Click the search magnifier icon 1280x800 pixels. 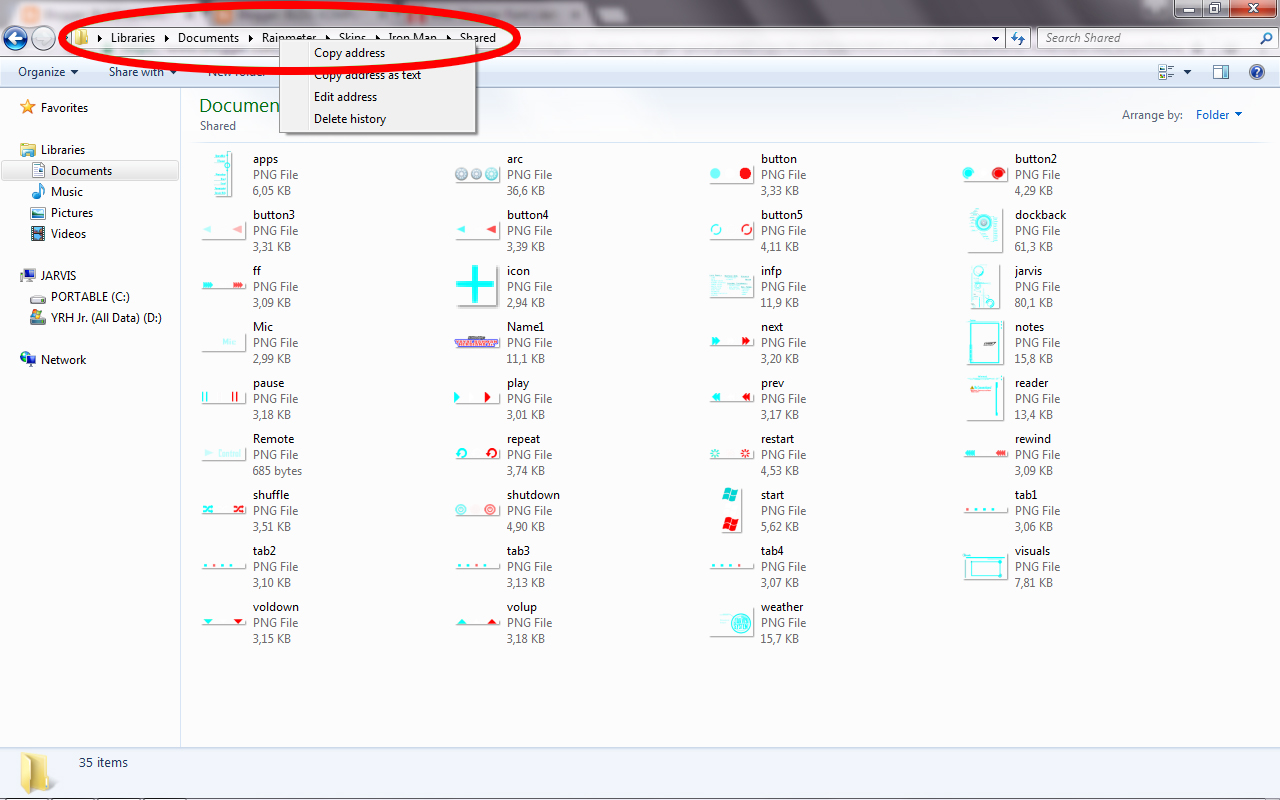(1266, 38)
